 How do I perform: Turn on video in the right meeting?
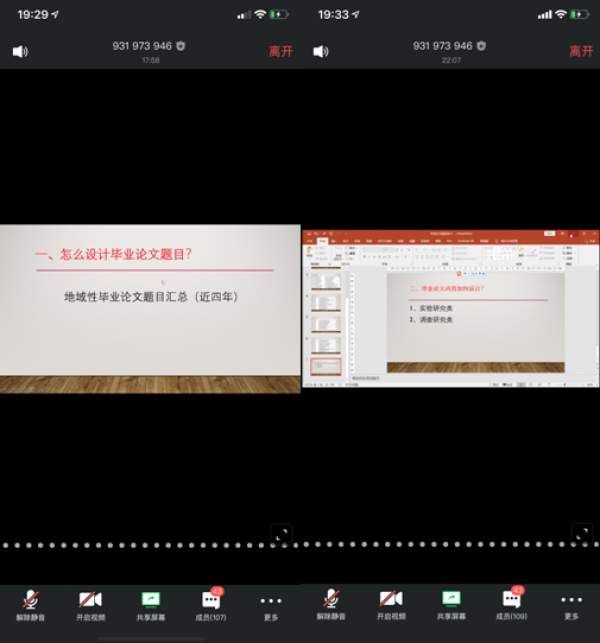(x=391, y=601)
